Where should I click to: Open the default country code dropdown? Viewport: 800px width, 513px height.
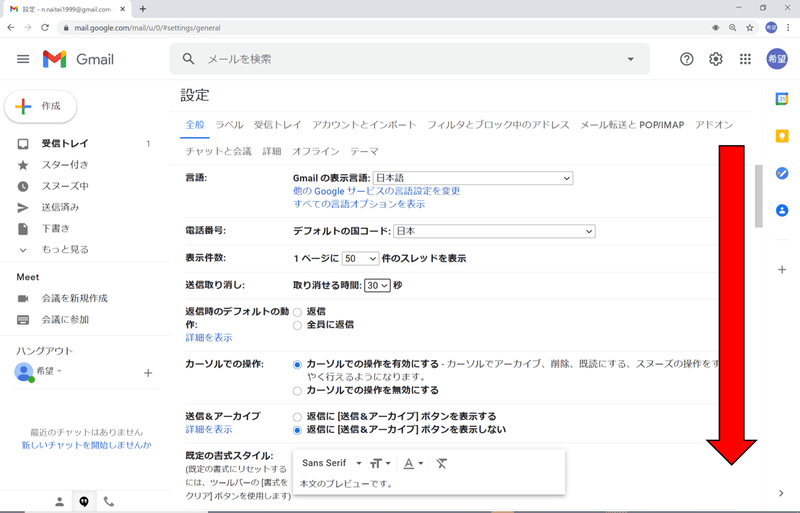[x=494, y=231]
